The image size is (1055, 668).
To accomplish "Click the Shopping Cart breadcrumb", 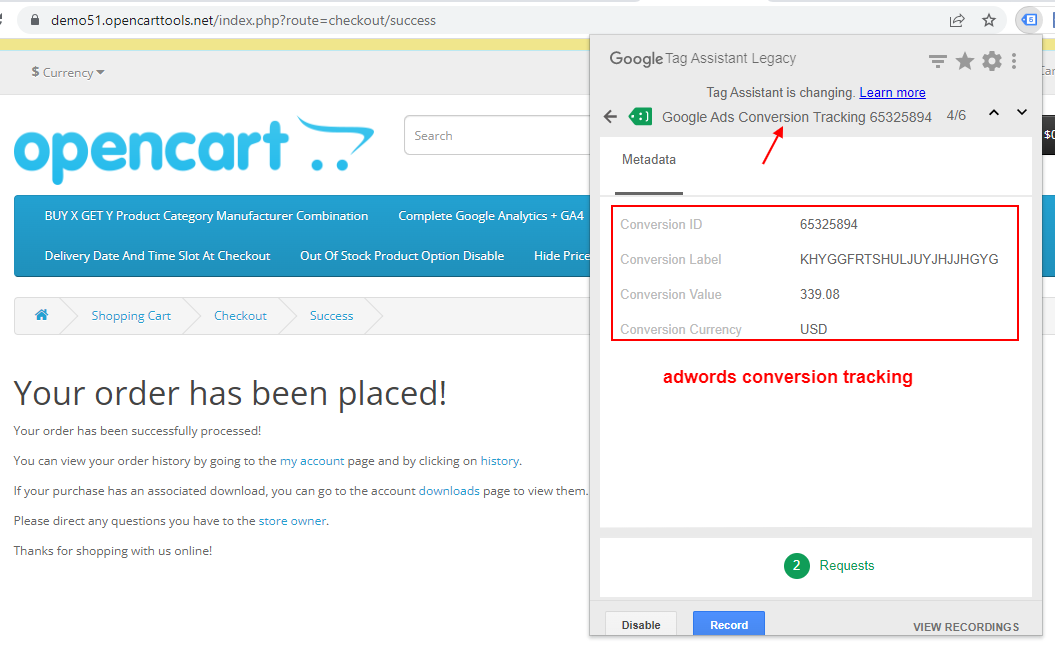I will tap(131, 316).
